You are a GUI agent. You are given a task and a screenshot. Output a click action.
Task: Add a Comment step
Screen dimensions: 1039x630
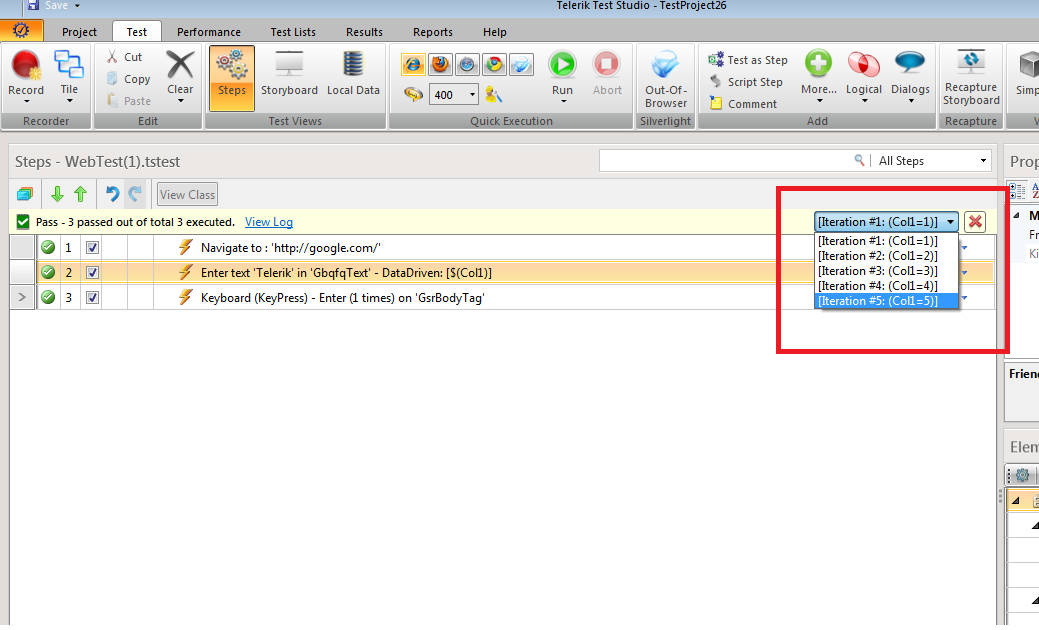743,103
